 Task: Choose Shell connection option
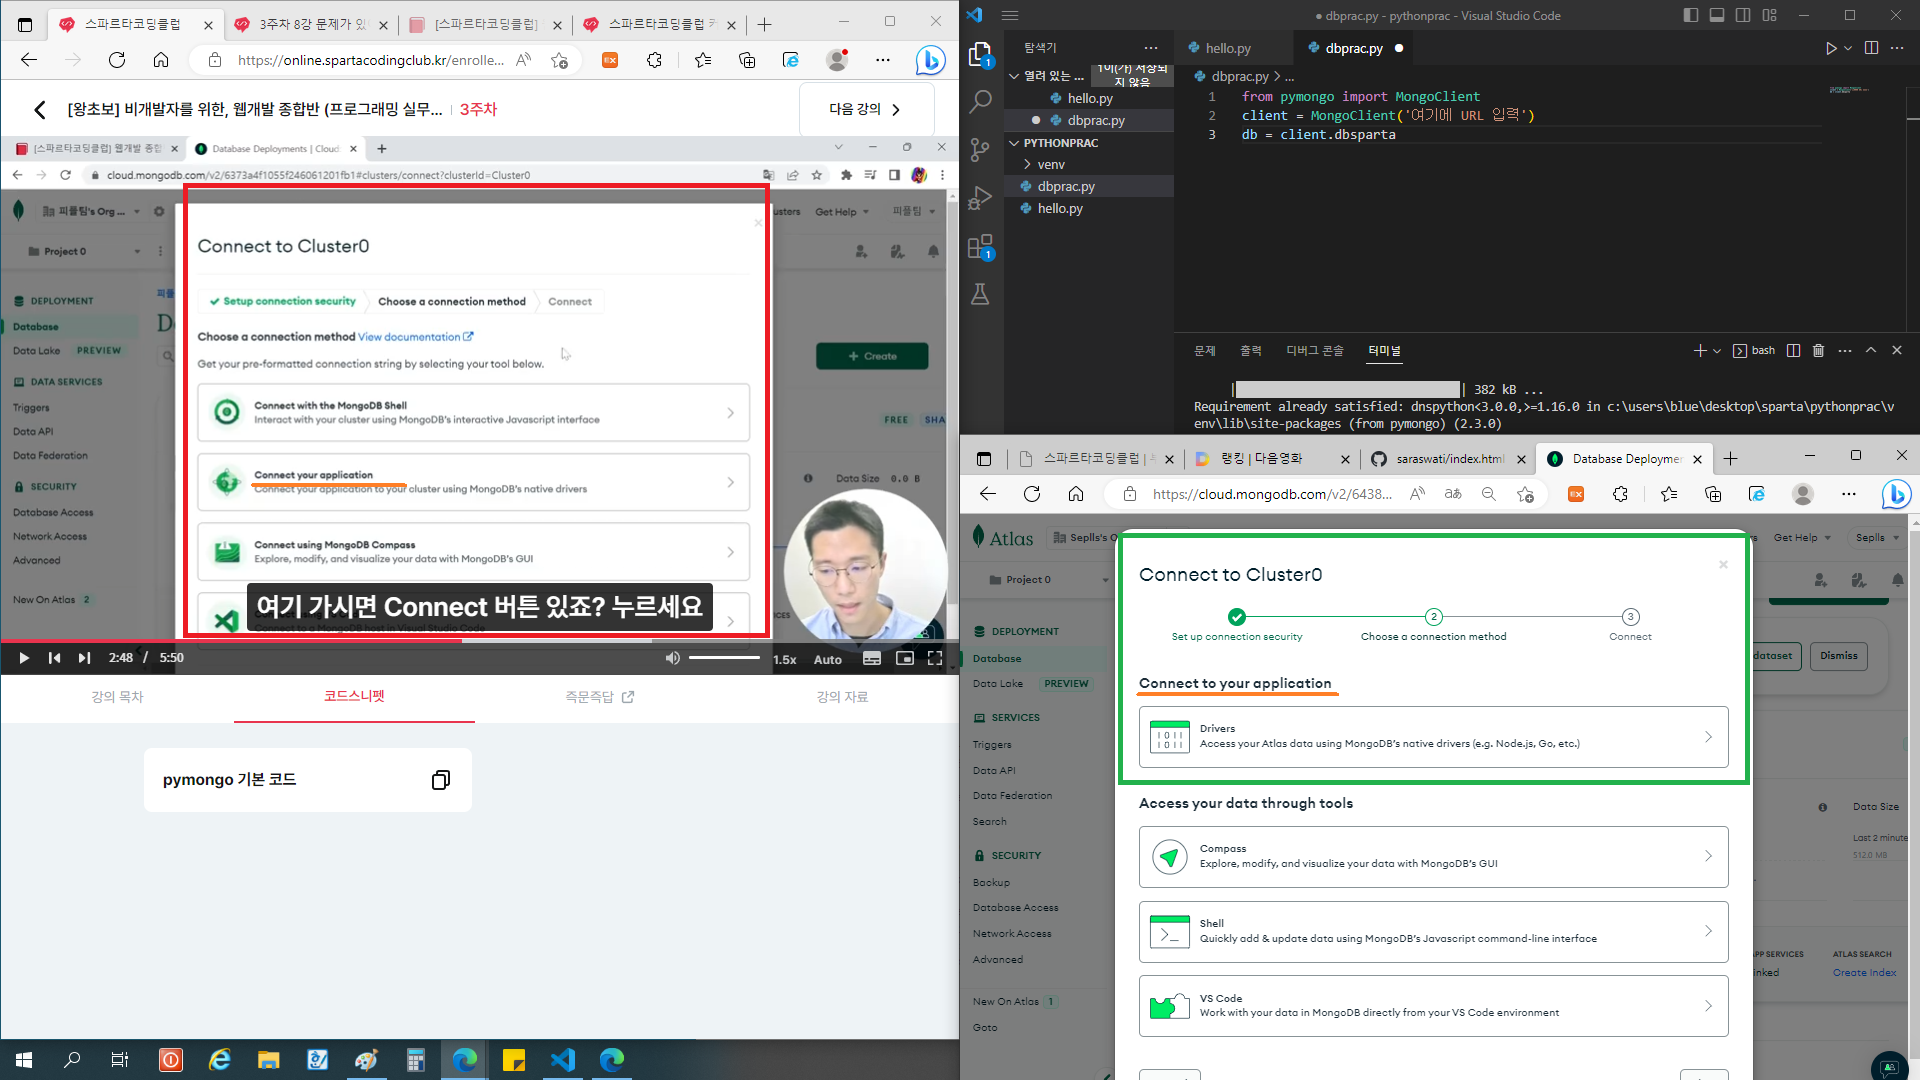(1433, 932)
